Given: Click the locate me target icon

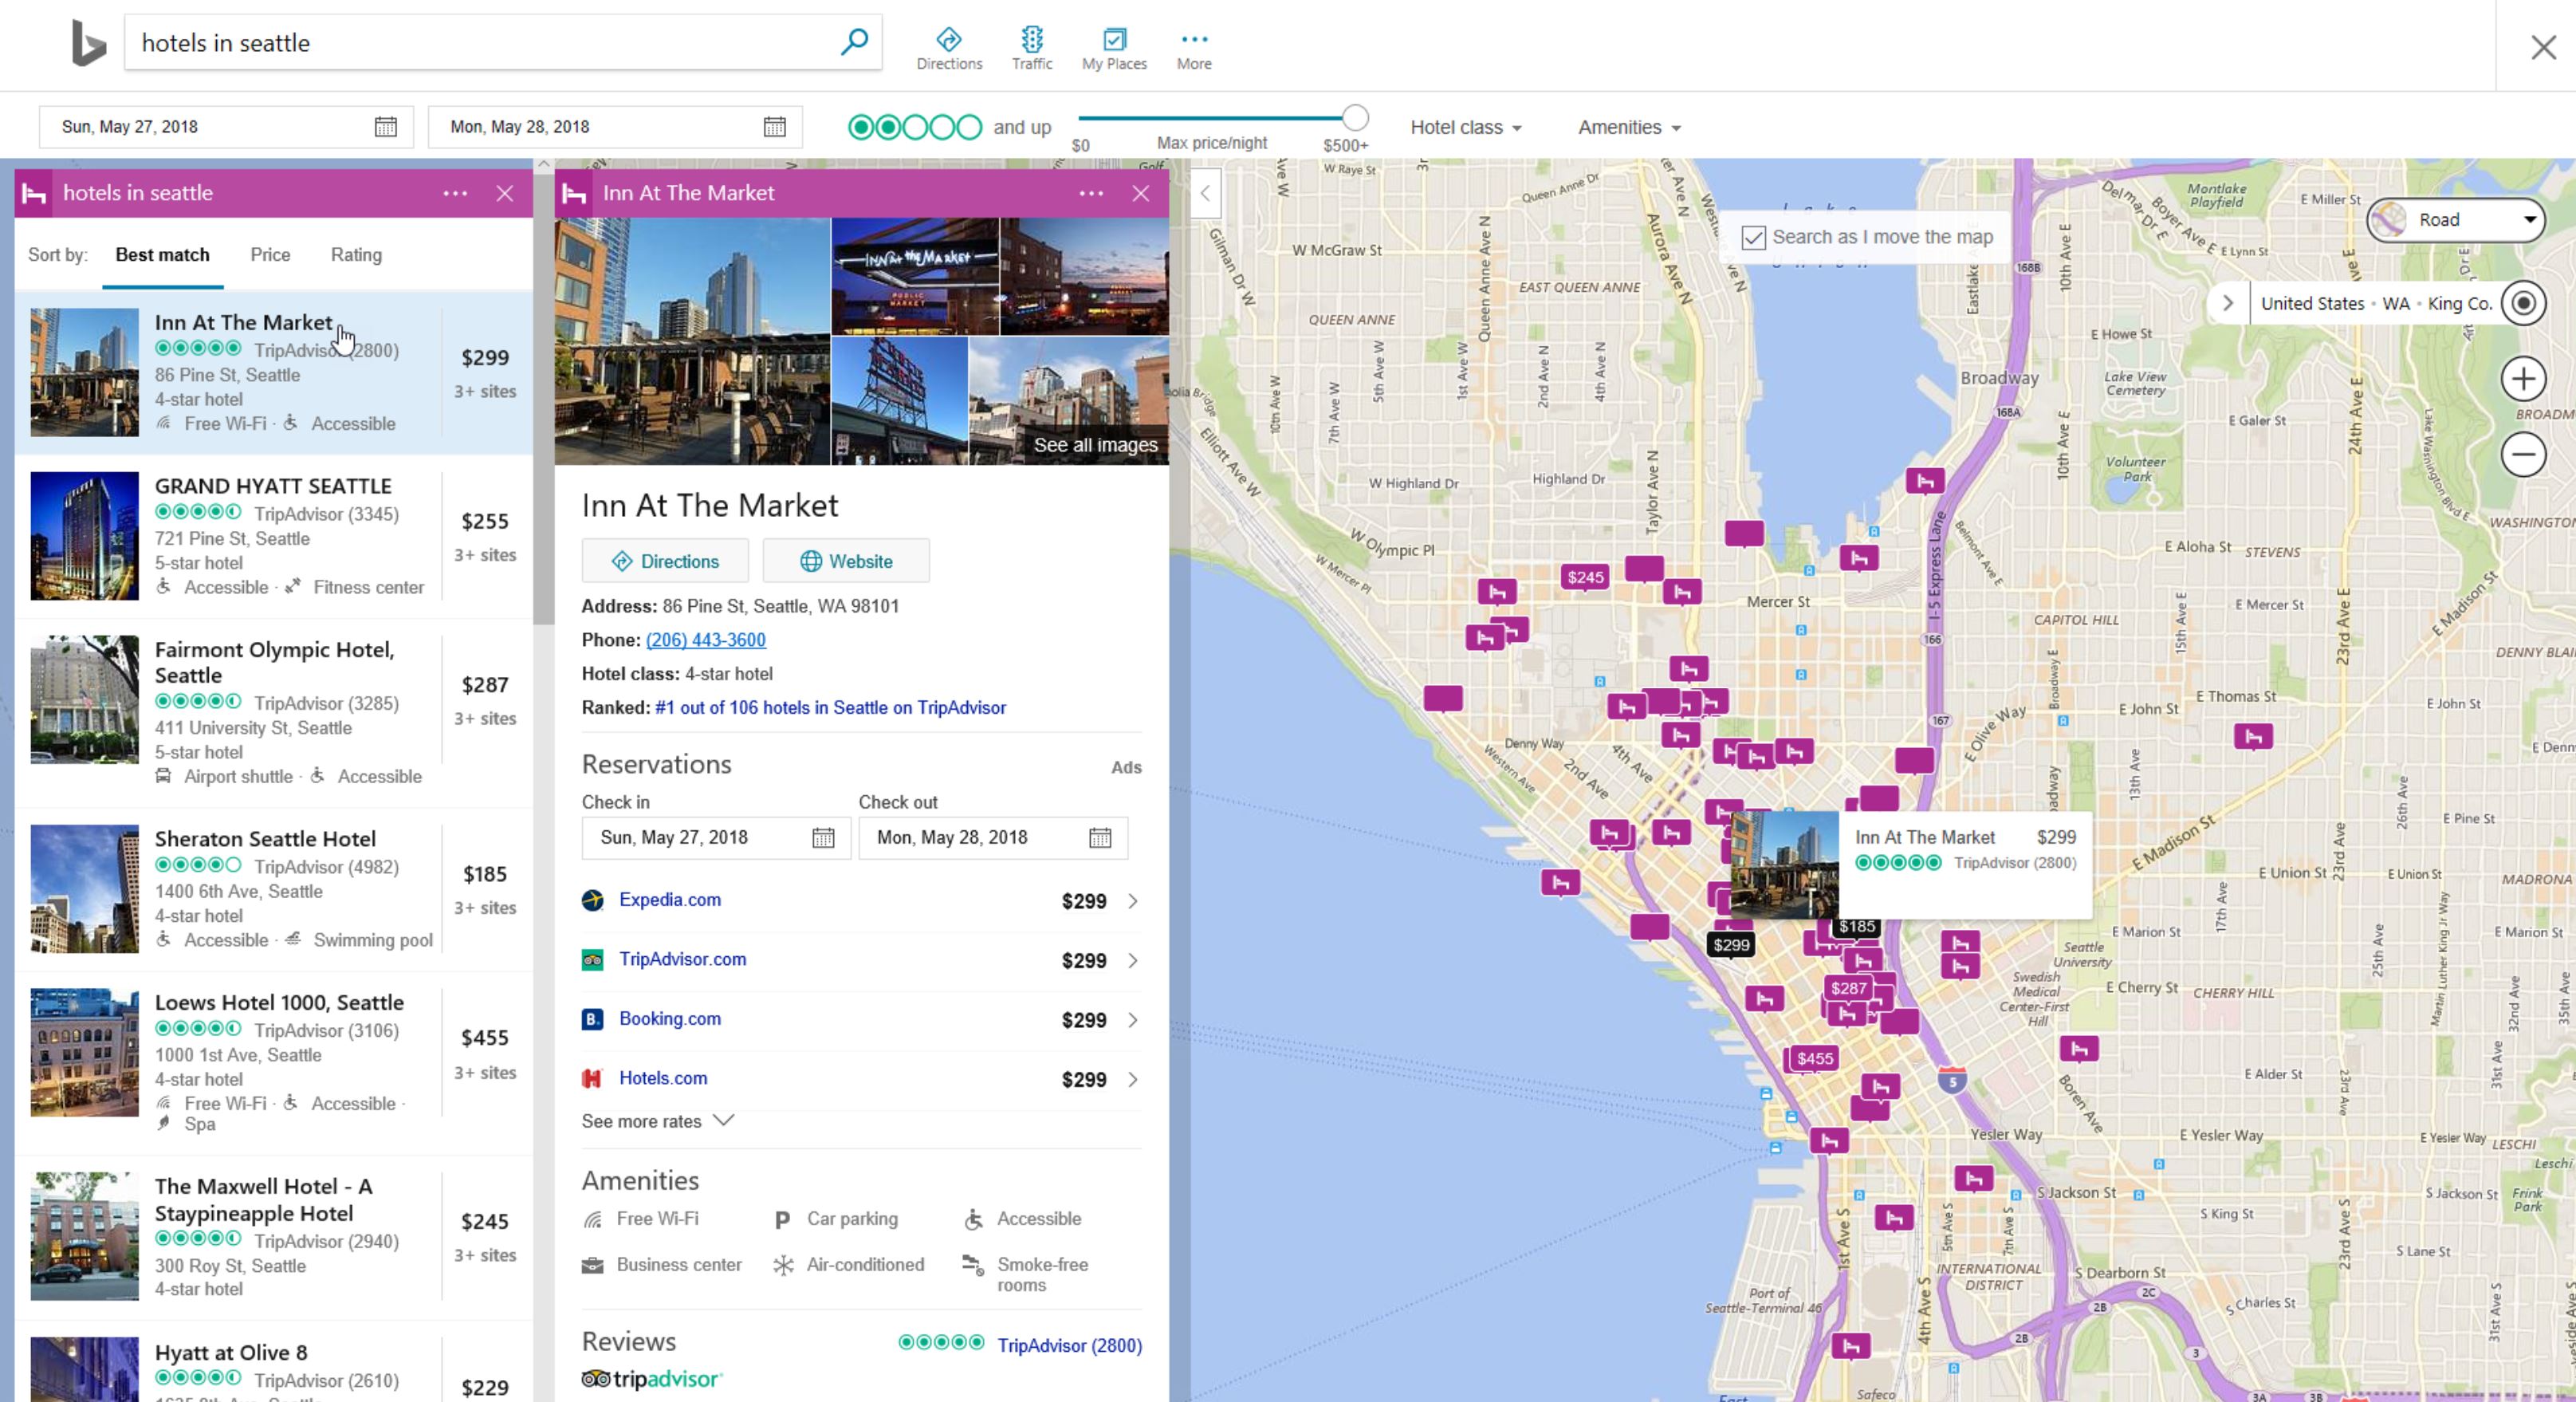Looking at the screenshot, I should tap(2523, 303).
